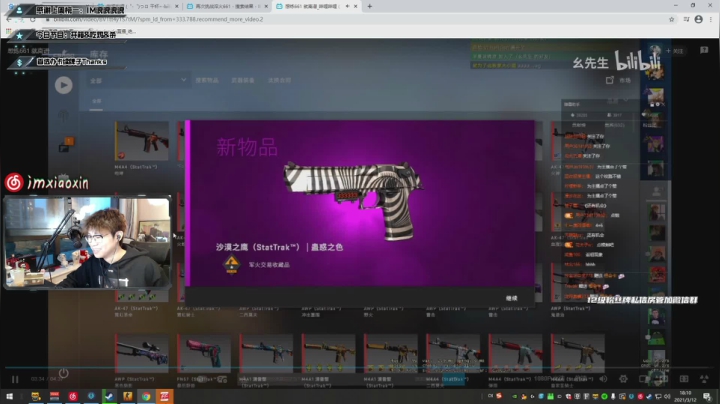Open Chrome from the taskbar
Screen dimensions: 720x404
pyautogui.click(x=146, y=396)
